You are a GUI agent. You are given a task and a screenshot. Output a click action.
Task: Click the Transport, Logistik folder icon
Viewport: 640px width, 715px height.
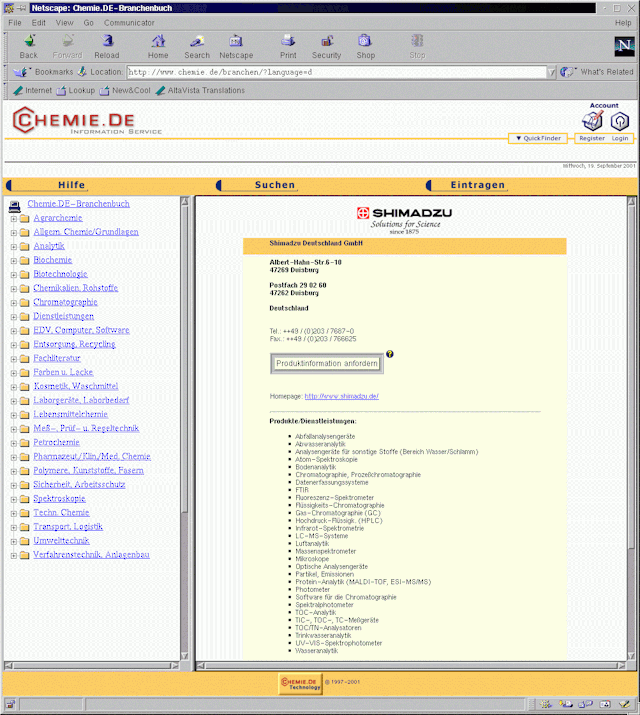[25, 528]
